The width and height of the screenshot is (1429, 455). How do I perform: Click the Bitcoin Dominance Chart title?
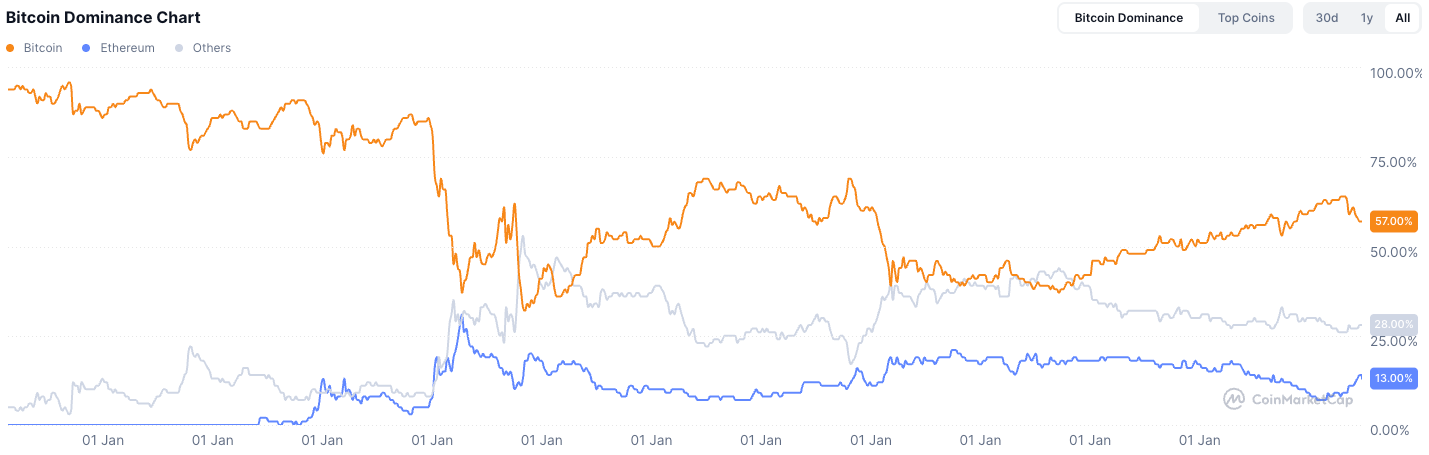click(103, 18)
